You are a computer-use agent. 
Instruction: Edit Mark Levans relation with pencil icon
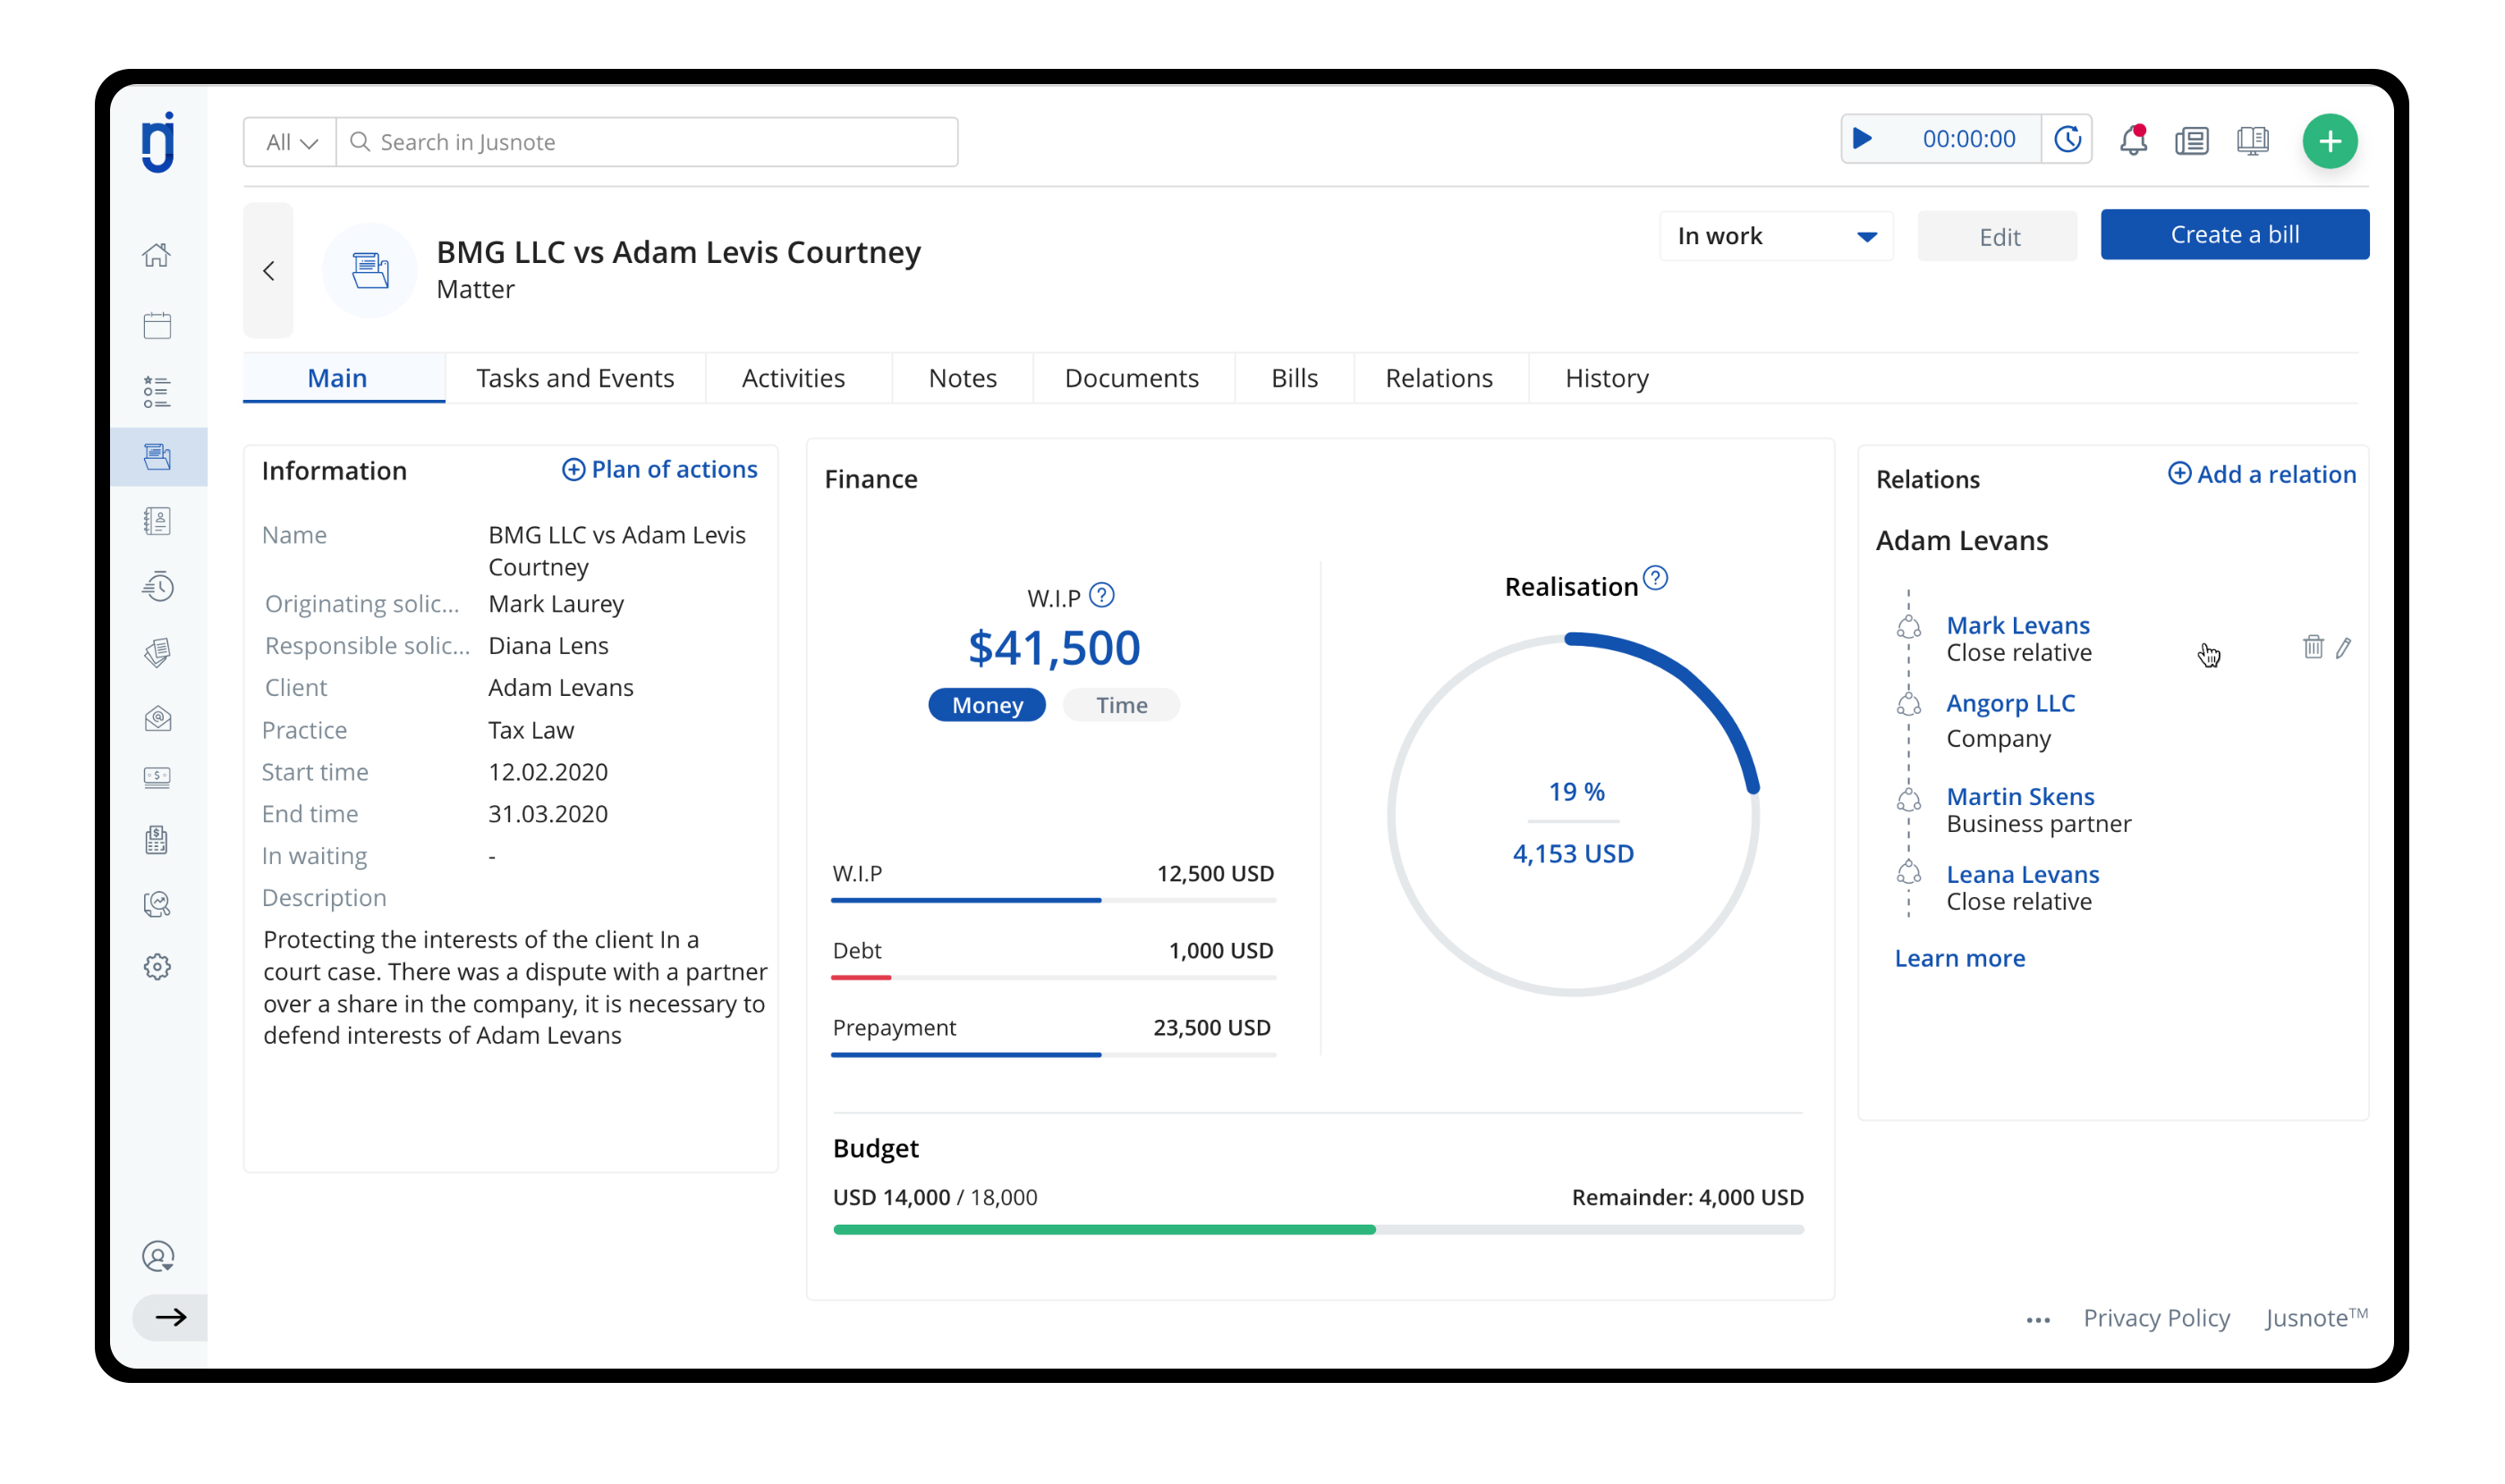tap(2343, 647)
